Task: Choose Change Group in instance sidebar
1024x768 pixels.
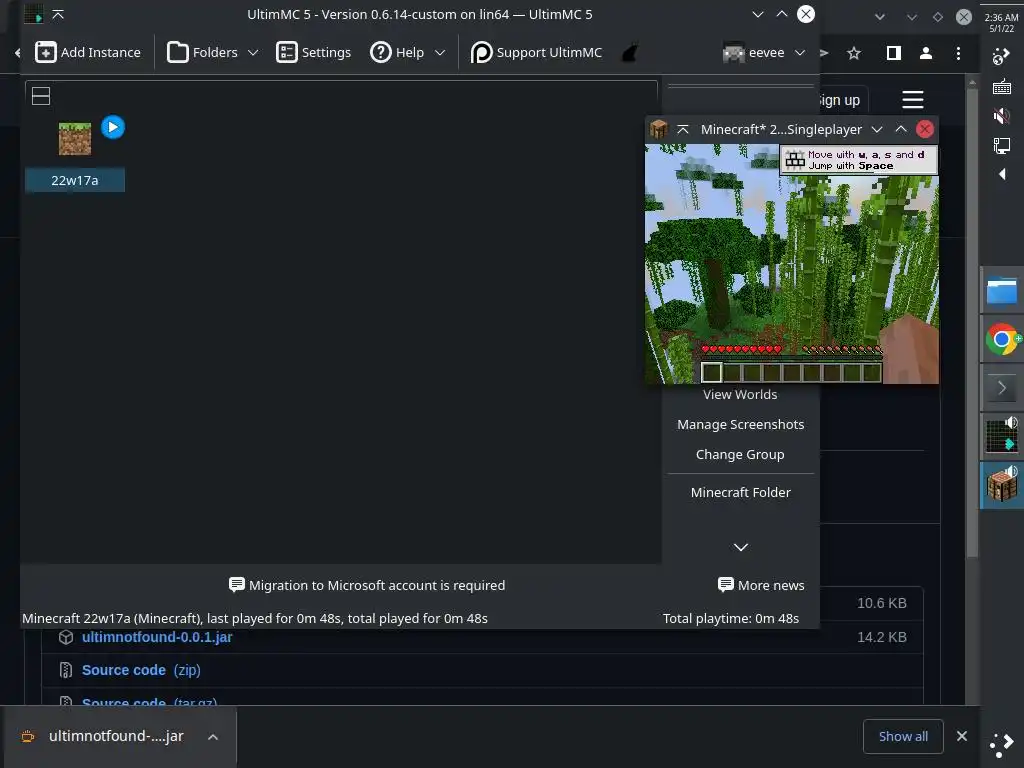Action: coord(740,455)
